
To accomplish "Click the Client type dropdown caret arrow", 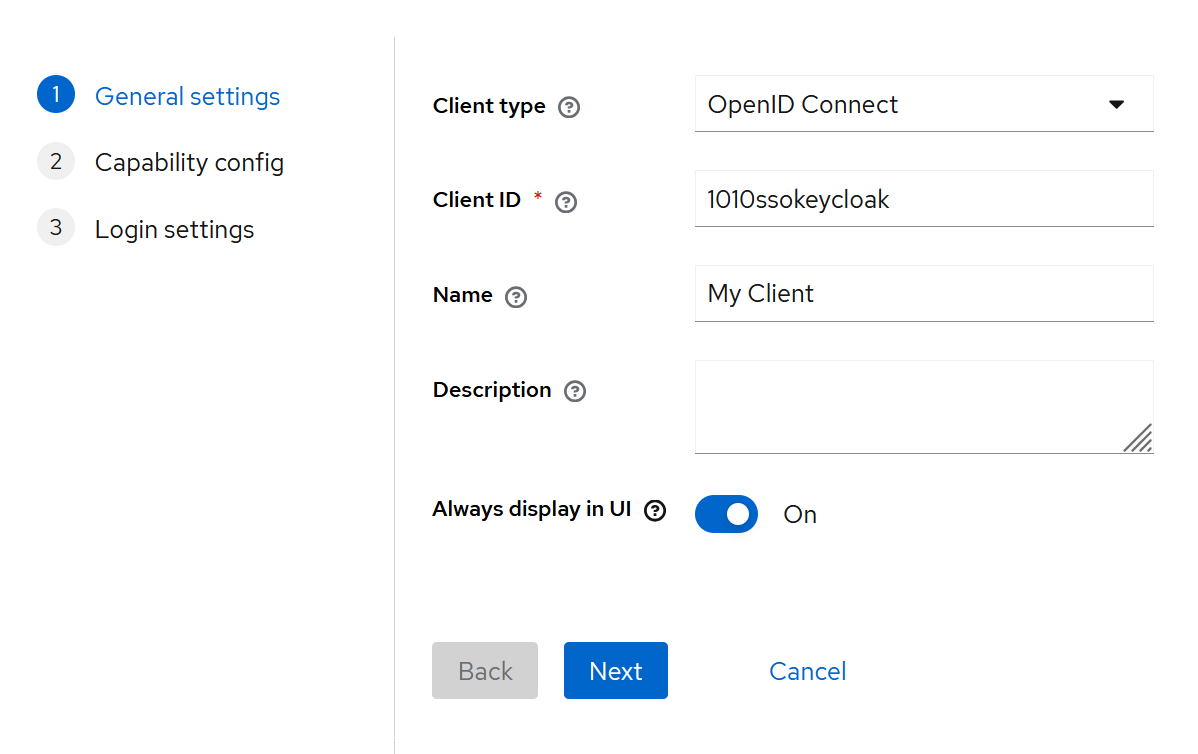I will pos(1117,104).
